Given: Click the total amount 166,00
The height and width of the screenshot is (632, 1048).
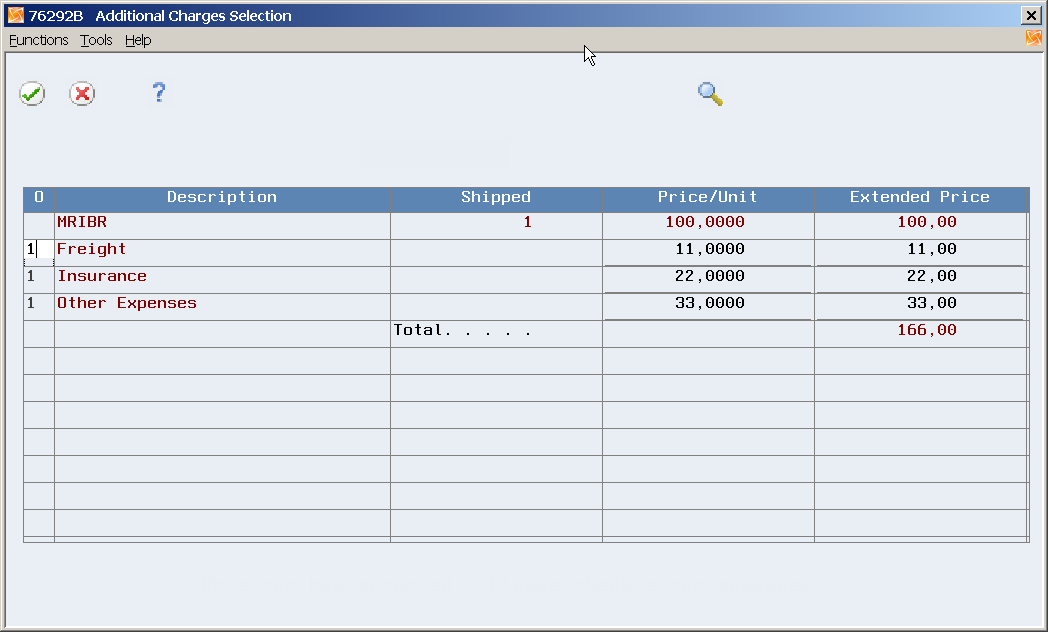Looking at the screenshot, I should tap(927, 330).
